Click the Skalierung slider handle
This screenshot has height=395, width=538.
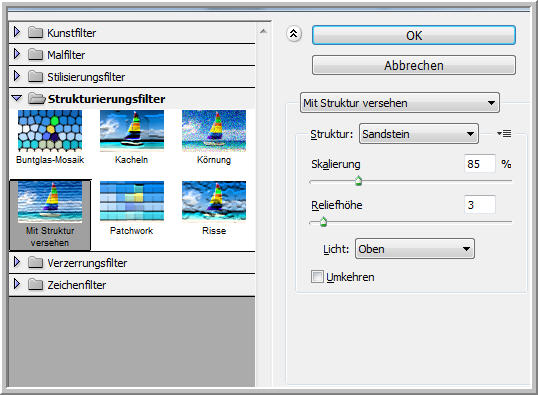(358, 180)
